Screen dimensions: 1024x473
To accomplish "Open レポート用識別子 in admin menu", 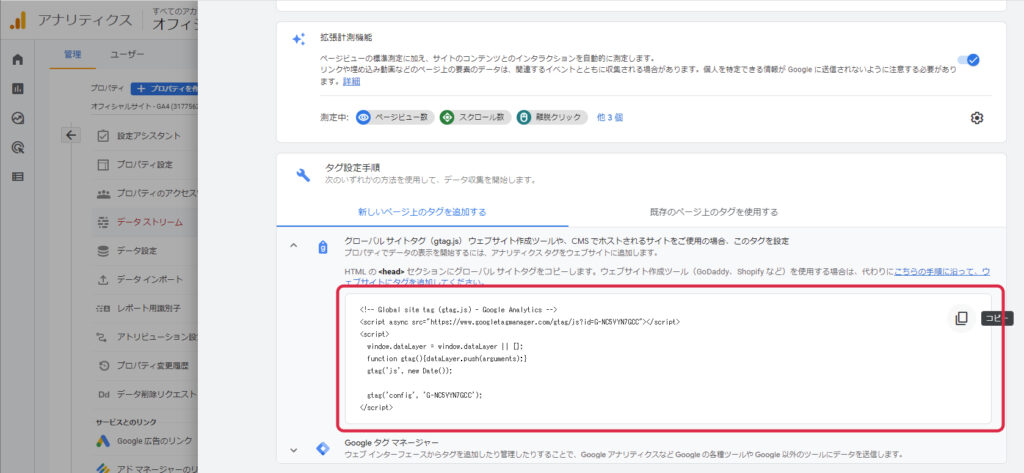I will (x=147, y=308).
